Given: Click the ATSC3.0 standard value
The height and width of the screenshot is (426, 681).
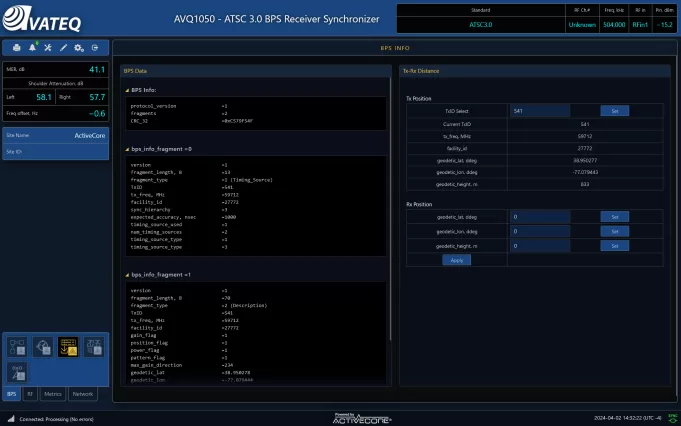Looking at the screenshot, I should [481, 25].
